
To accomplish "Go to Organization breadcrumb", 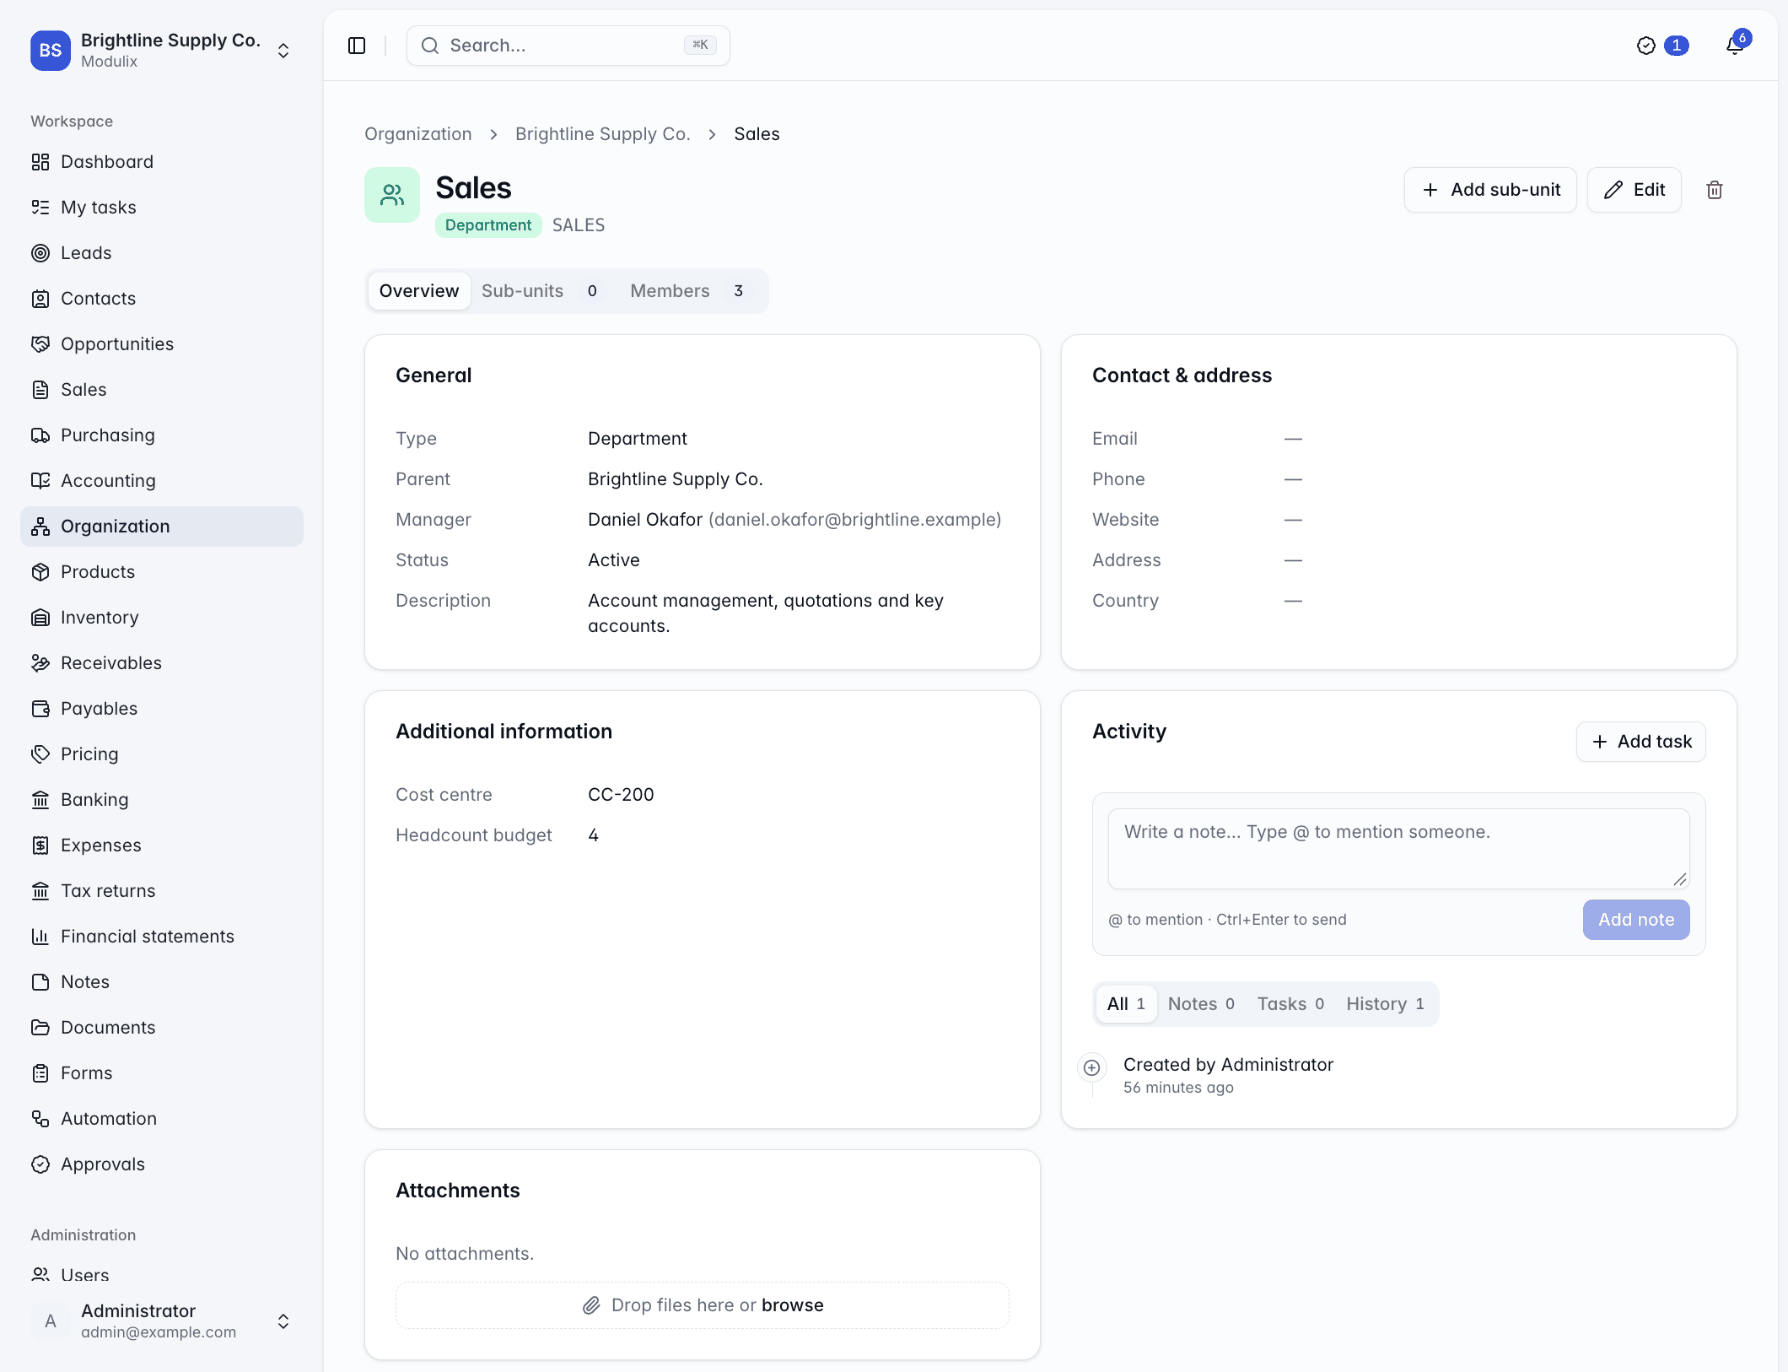I will coord(418,134).
